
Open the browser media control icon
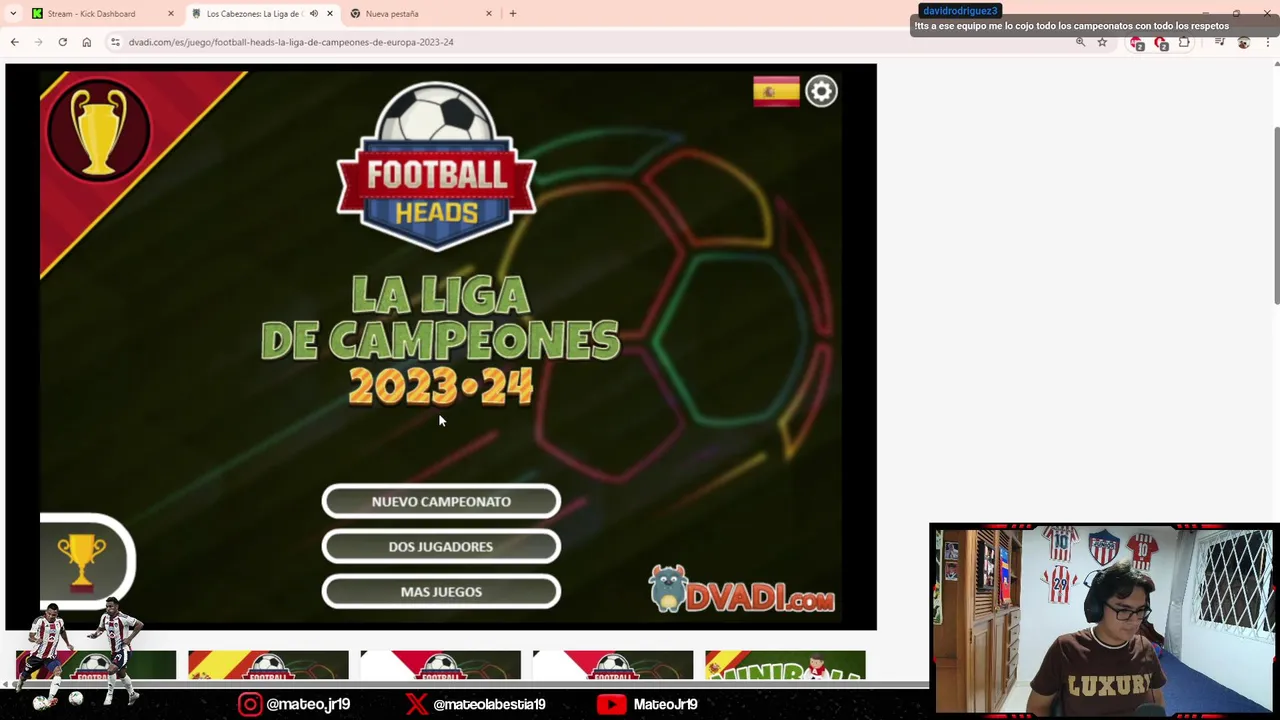click(1219, 42)
